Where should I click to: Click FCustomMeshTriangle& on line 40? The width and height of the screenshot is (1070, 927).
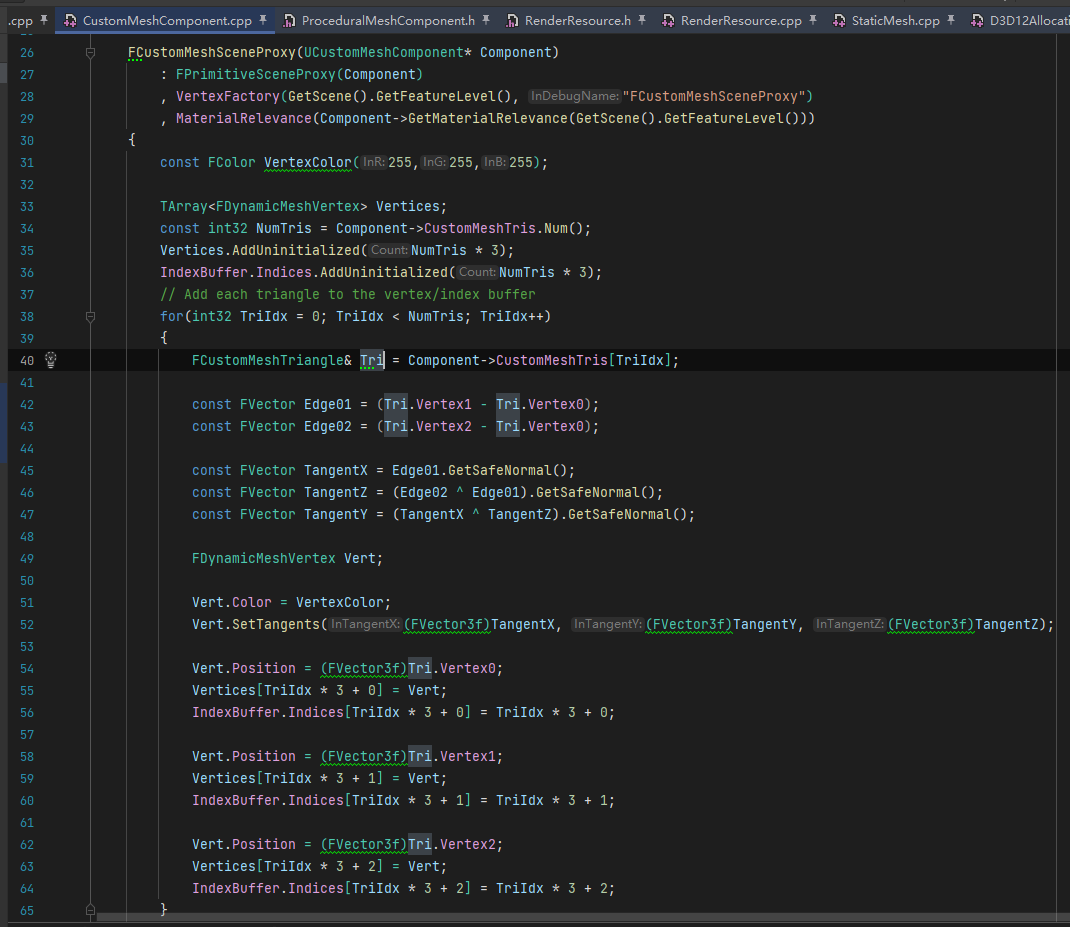272,360
